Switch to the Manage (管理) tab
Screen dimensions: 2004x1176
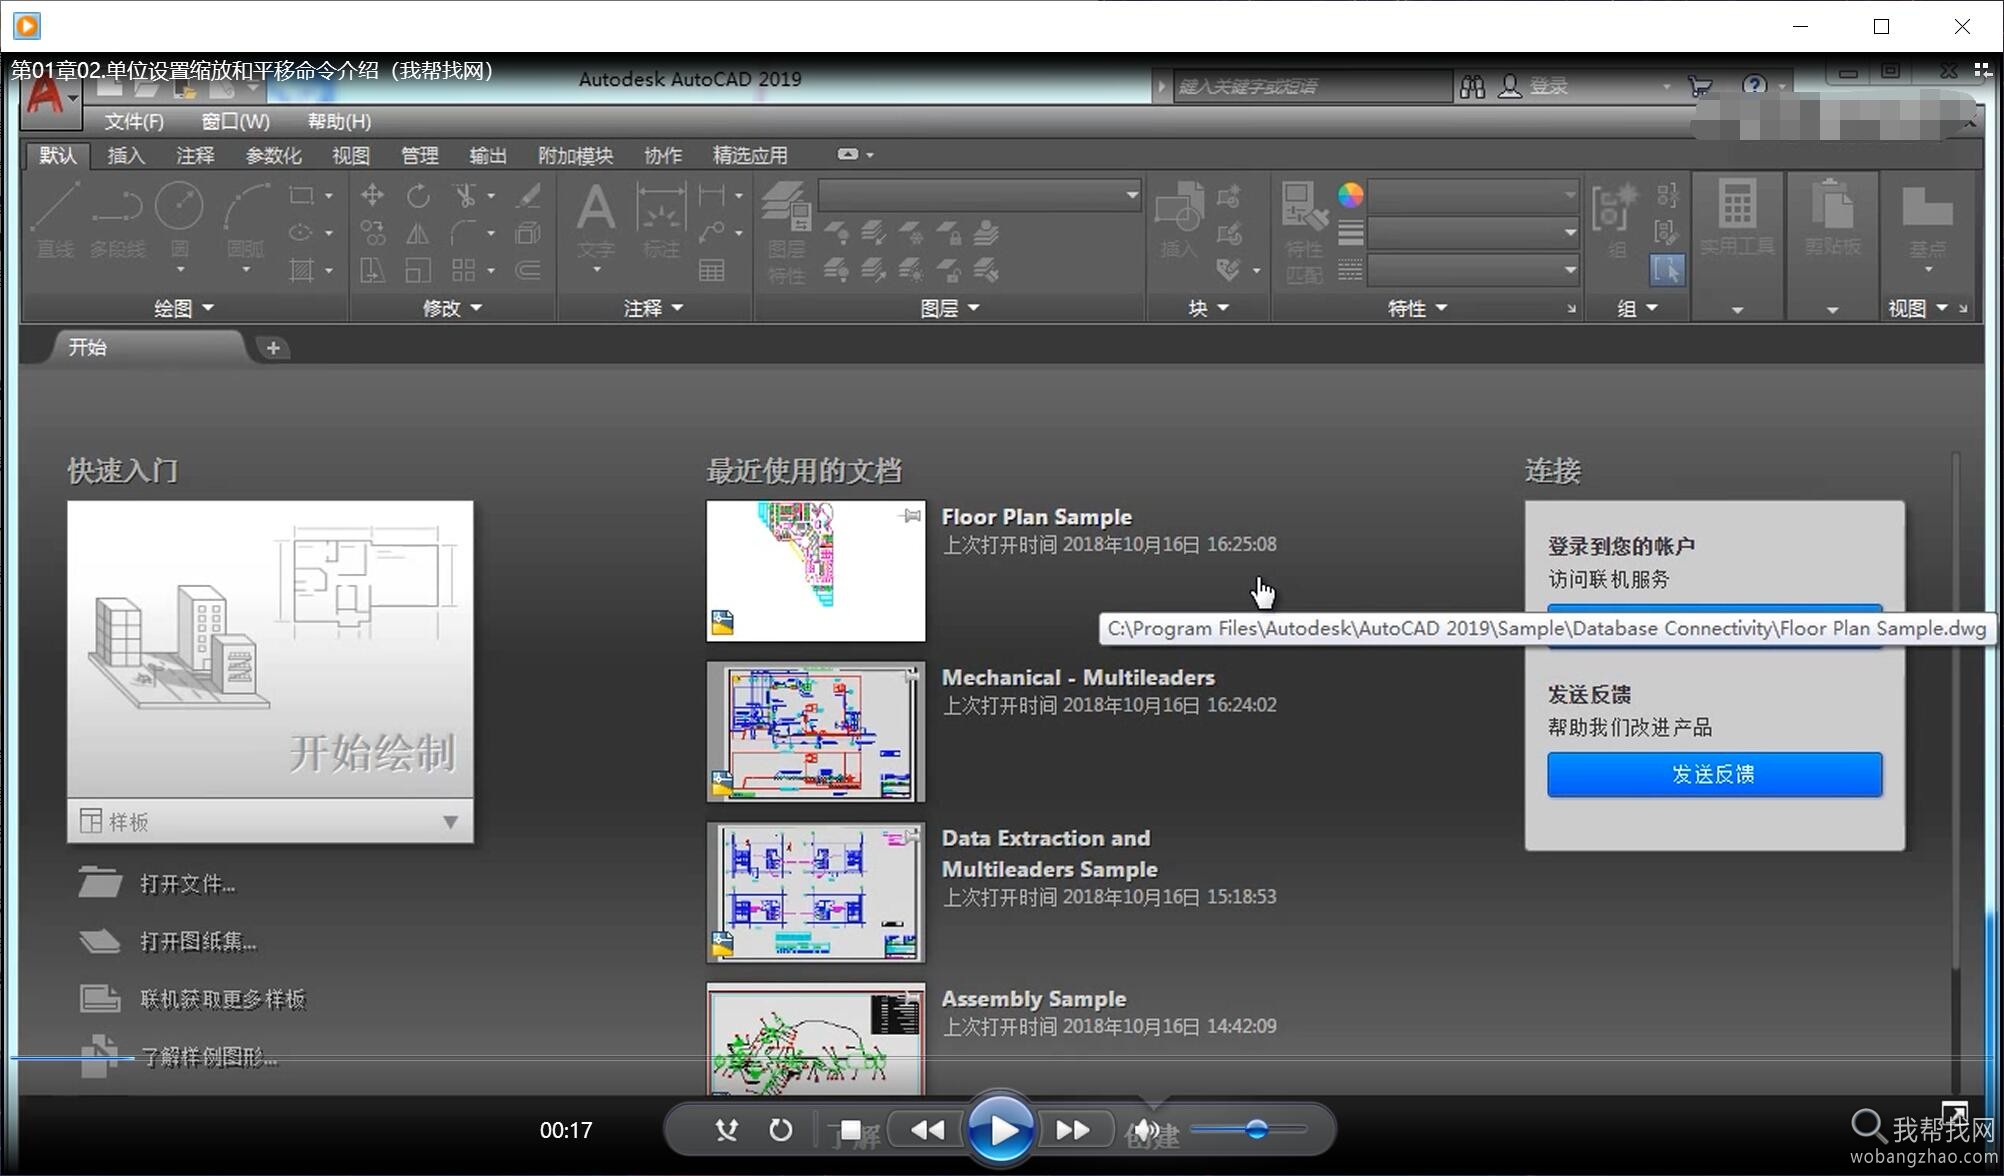tap(419, 155)
